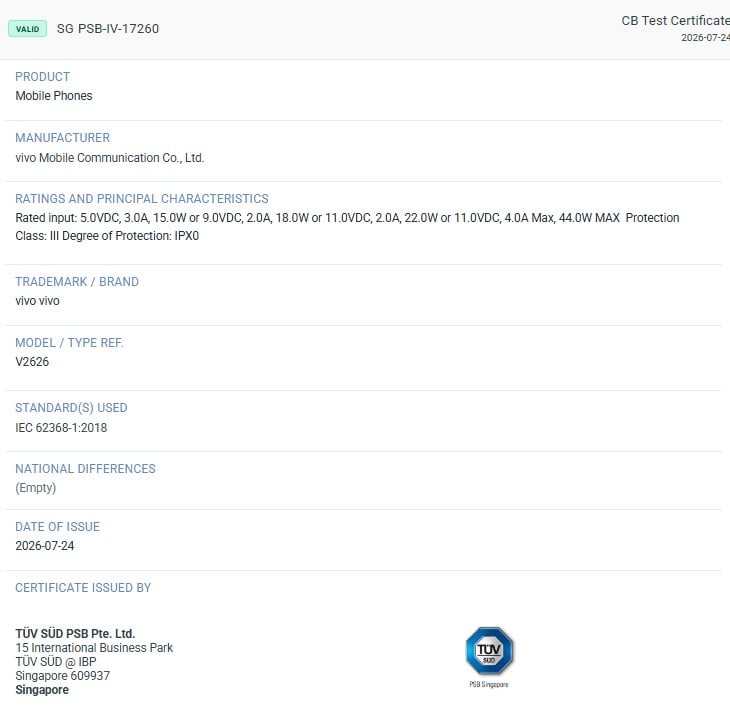Select Class: III Degree of Protection line

pos(107,236)
